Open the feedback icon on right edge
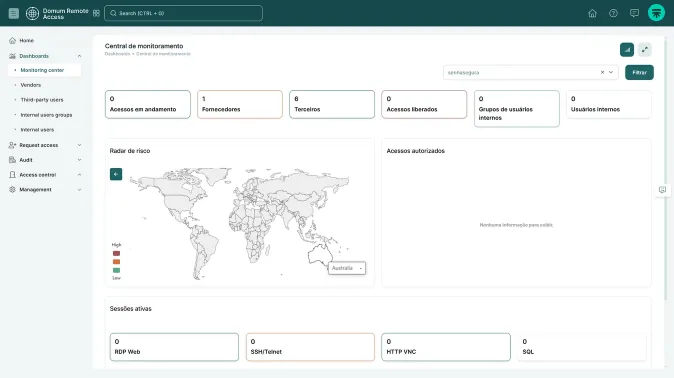Screen dimensions: 674x378 pos(662,190)
